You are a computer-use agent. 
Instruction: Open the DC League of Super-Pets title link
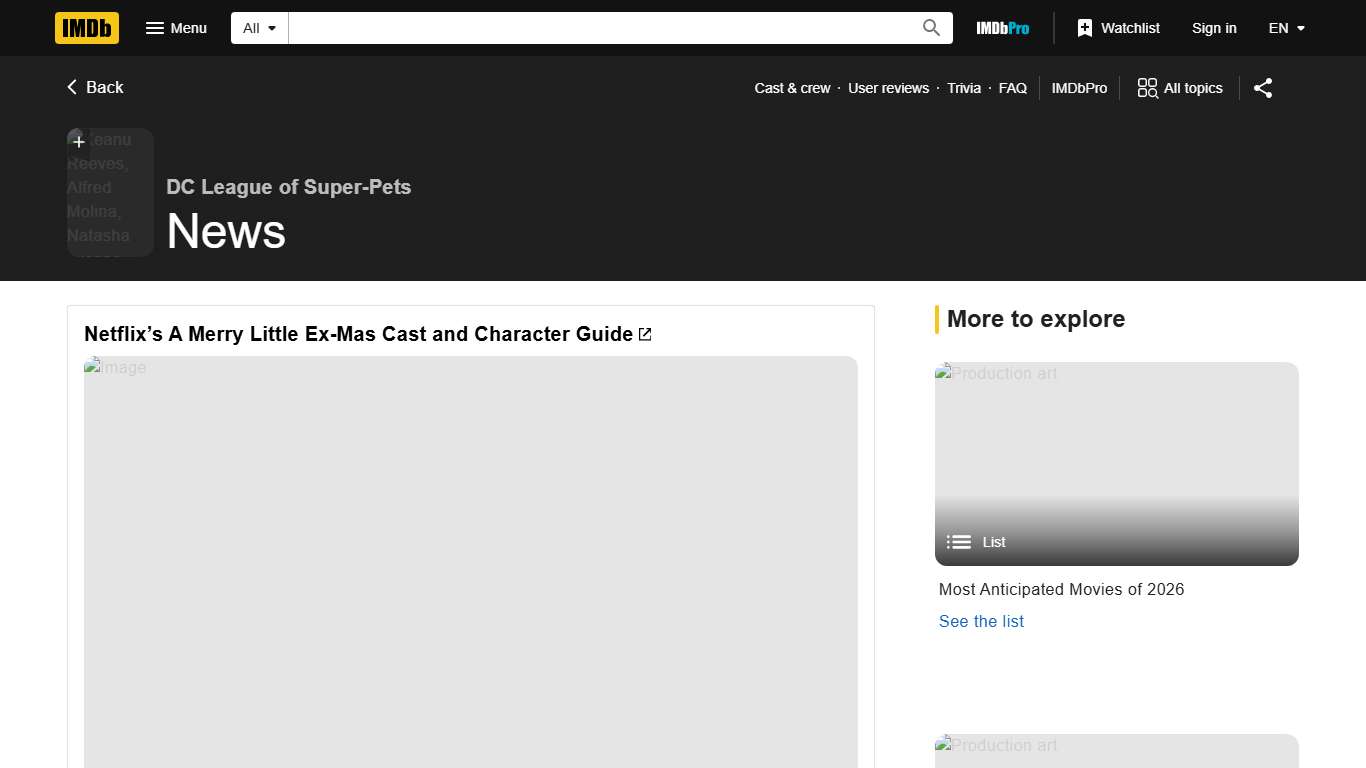pos(288,187)
